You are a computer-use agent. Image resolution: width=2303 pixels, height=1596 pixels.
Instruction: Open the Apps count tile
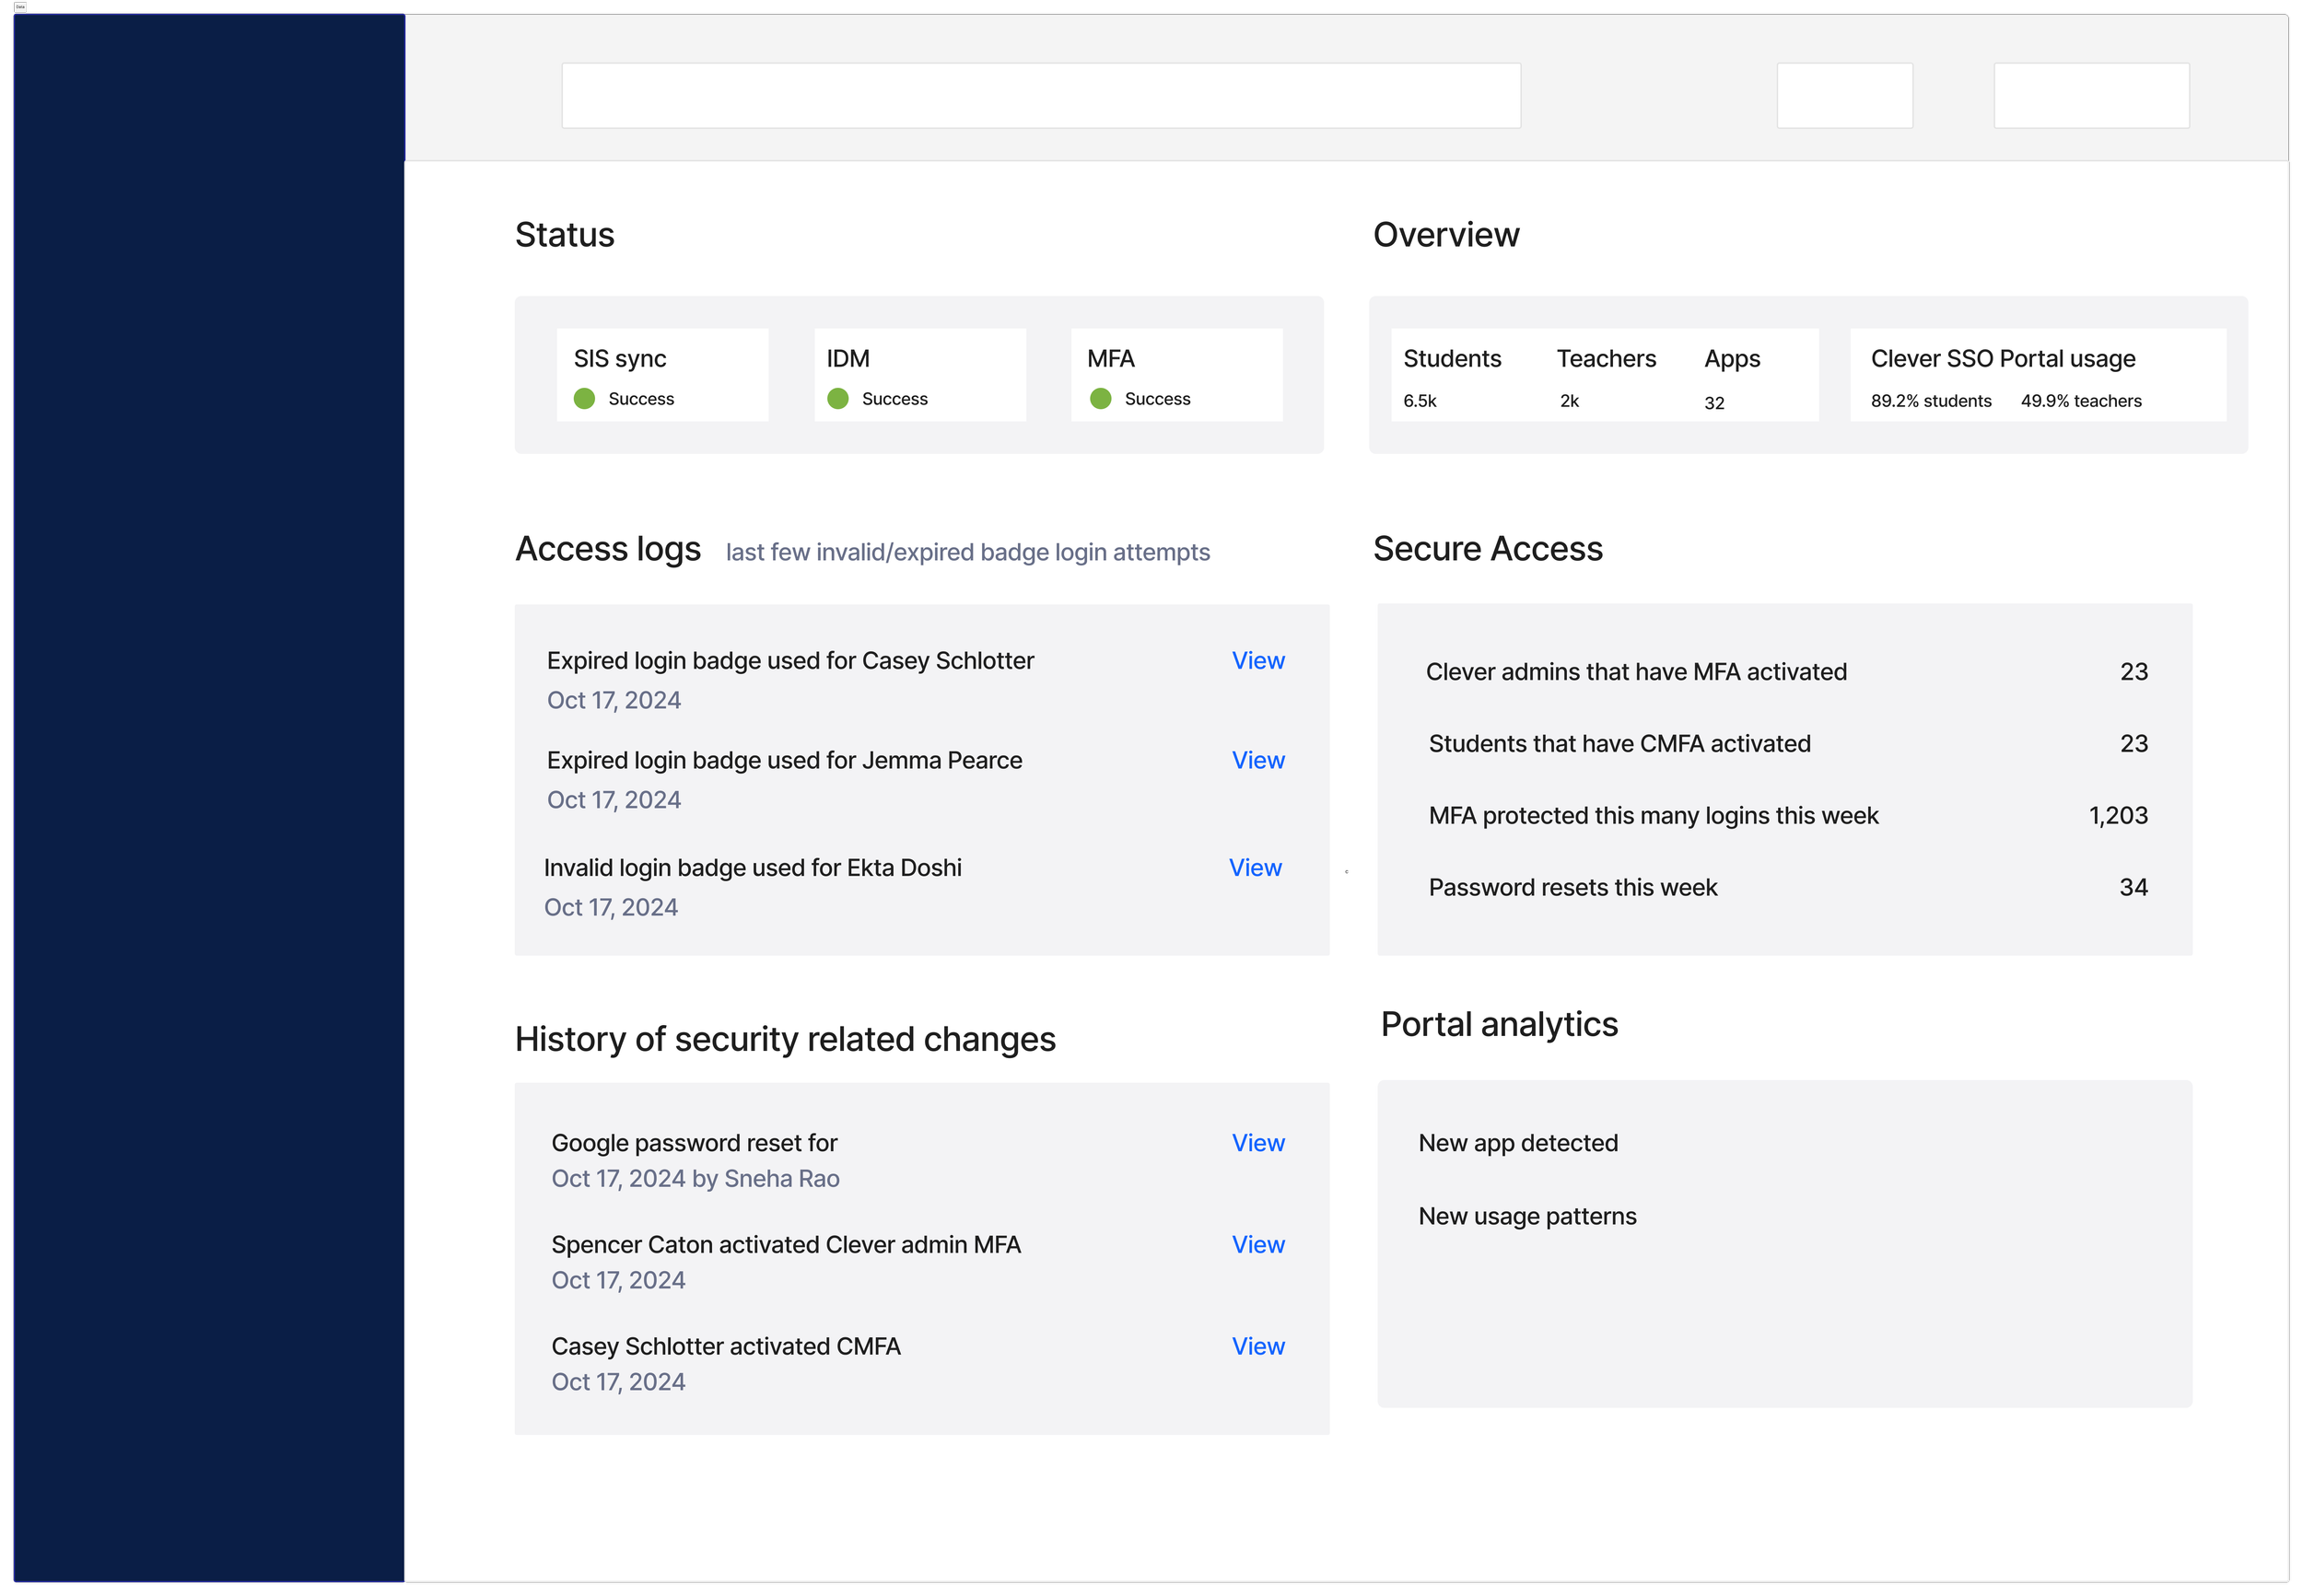[1732, 377]
